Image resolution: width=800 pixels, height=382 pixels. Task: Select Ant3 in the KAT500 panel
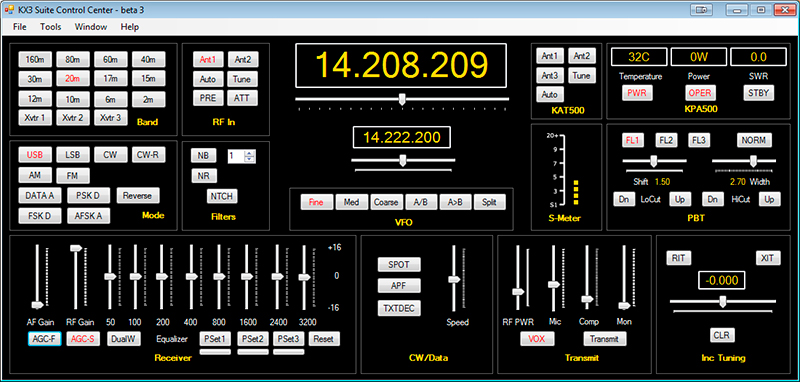(x=549, y=76)
